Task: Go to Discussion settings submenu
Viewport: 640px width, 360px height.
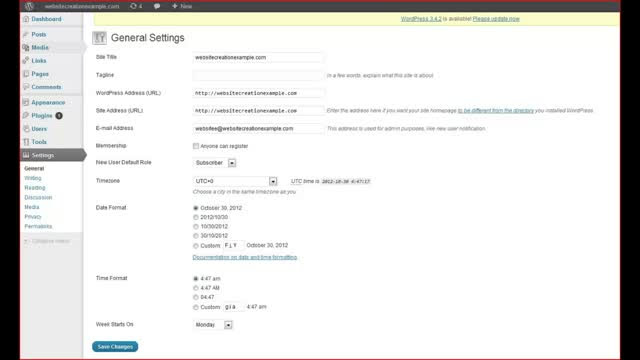Action: (x=38, y=198)
